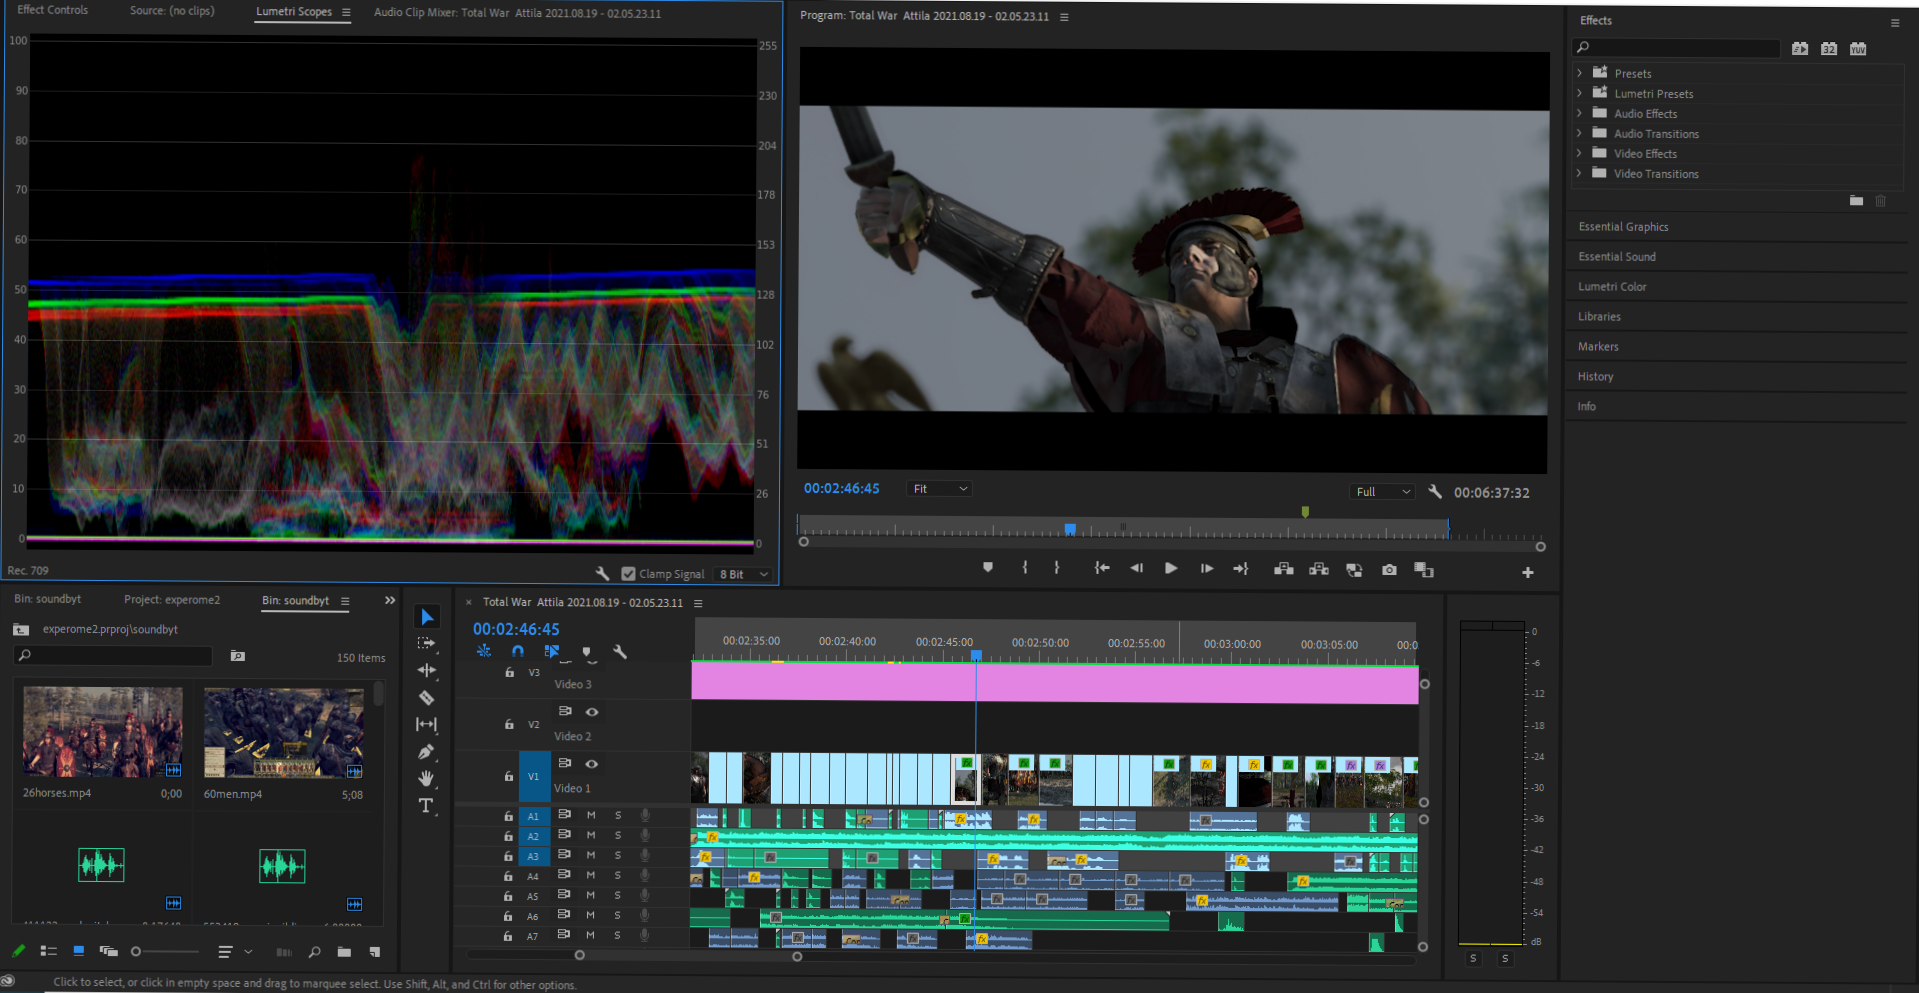
Task: Select the Razor tool
Action: point(426,698)
